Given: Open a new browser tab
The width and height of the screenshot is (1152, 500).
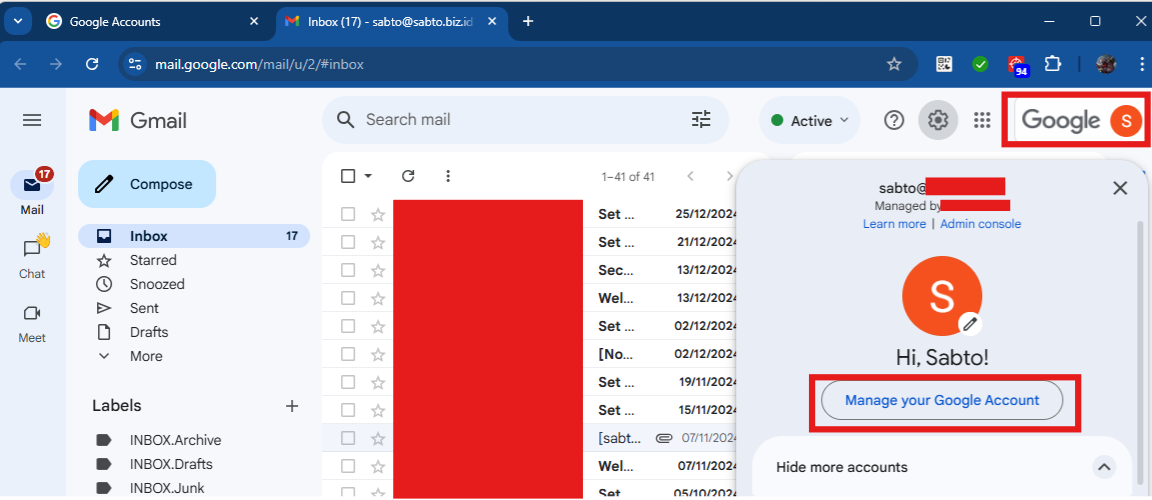Looking at the screenshot, I should click(528, 21).
